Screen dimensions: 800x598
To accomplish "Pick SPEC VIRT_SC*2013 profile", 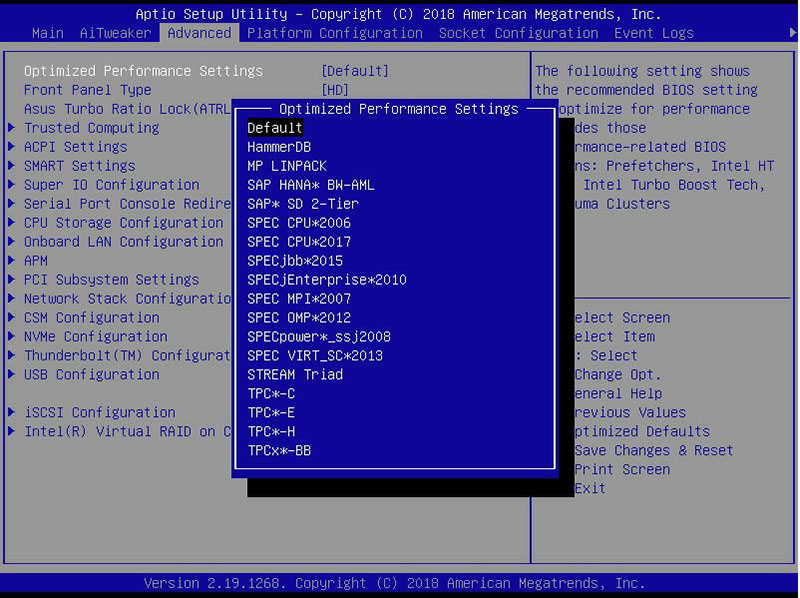I will click(x=315, y=356).
